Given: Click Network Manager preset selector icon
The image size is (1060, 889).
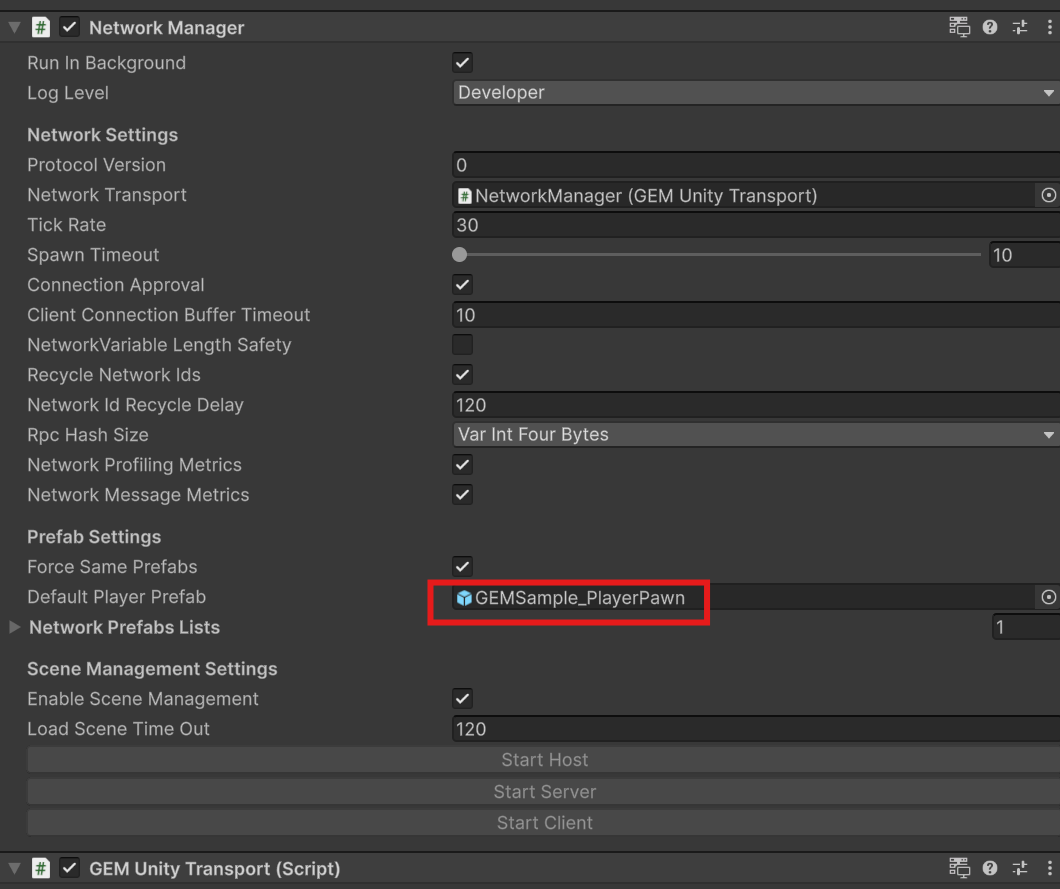Looking at the screenshot, I should [1019, 28].
